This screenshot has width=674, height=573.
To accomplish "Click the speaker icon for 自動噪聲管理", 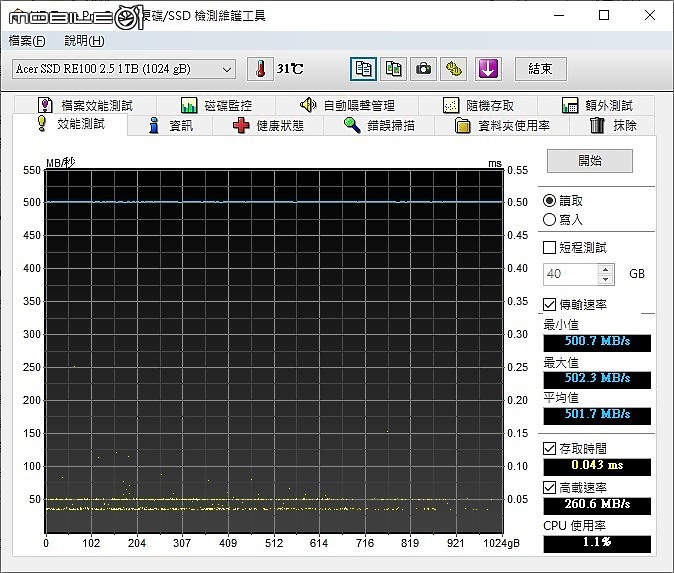I will 308,104.
